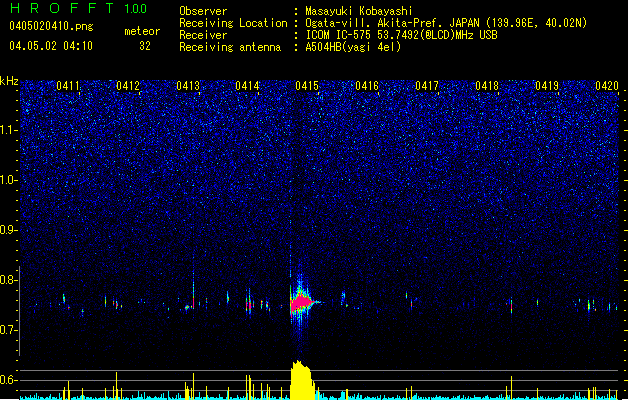Click the kHz axis unit label
The width and height of the screenshot is (629, 400).
click(9, 81)
